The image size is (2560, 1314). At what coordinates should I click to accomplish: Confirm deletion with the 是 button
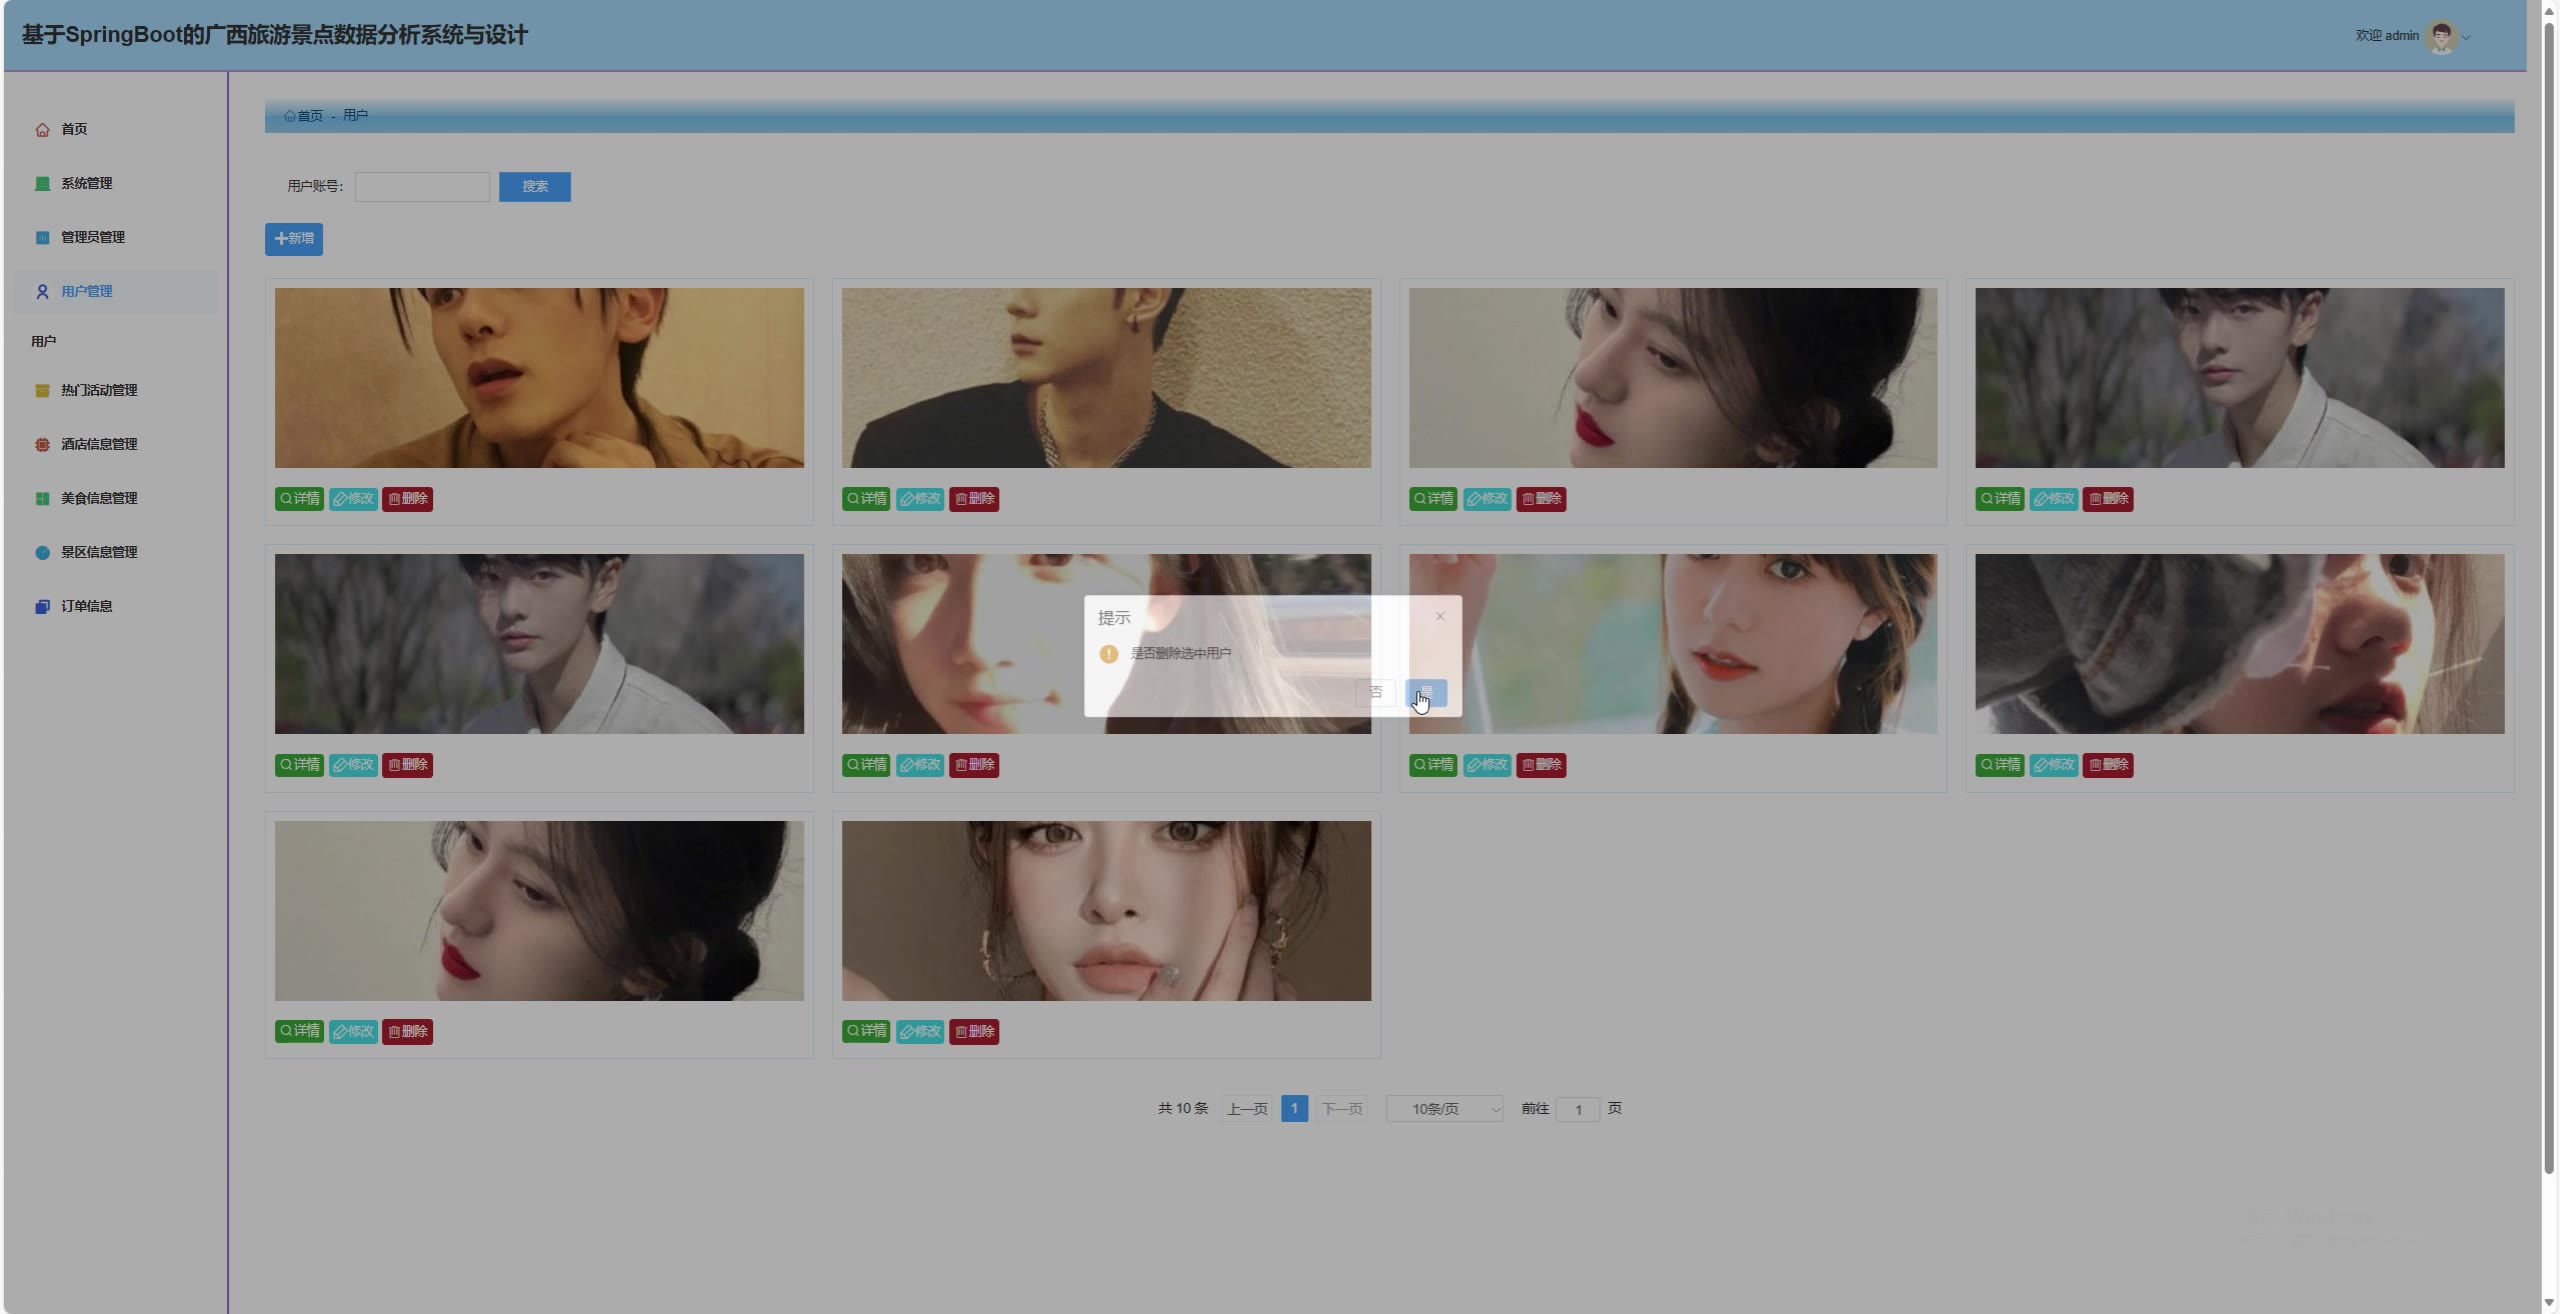coord(1425,693)
